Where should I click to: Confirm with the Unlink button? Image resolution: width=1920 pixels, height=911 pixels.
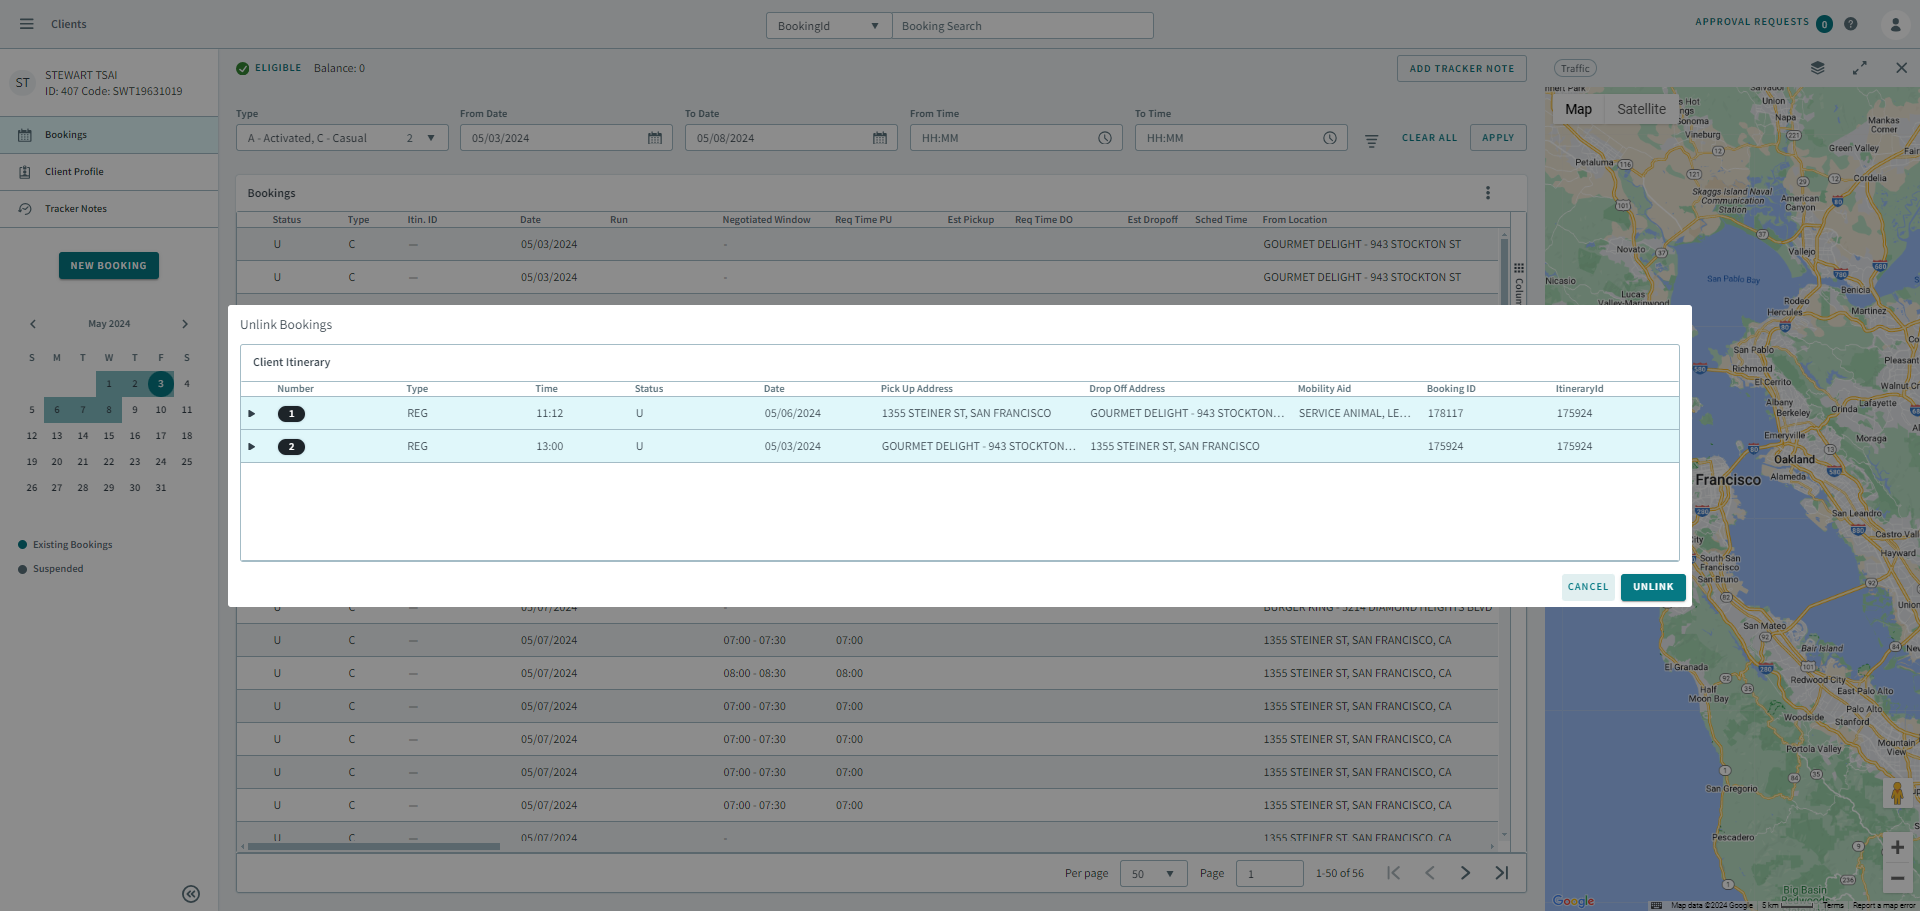coord(1652,587)
